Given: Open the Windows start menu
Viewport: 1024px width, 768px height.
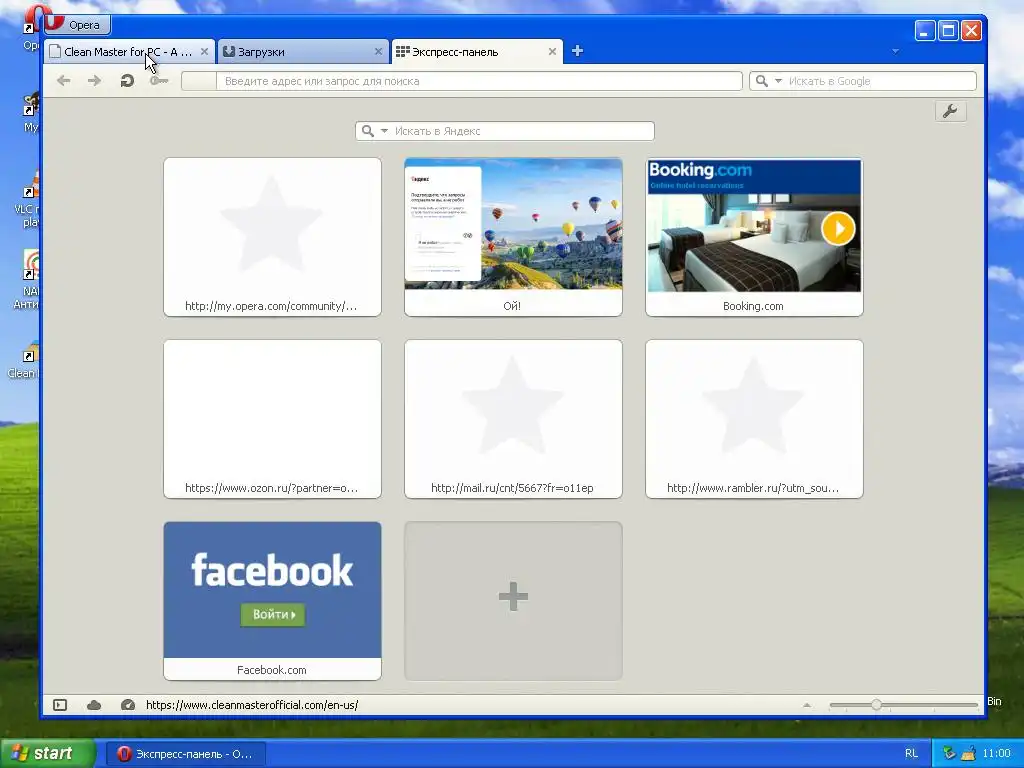Looking at the screenshot, I should 46,753.
